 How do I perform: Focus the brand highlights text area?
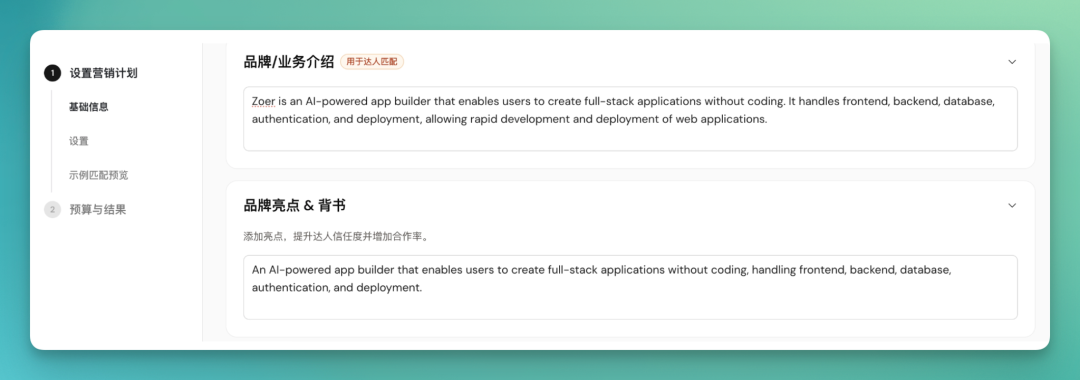[x=630, y=287]
